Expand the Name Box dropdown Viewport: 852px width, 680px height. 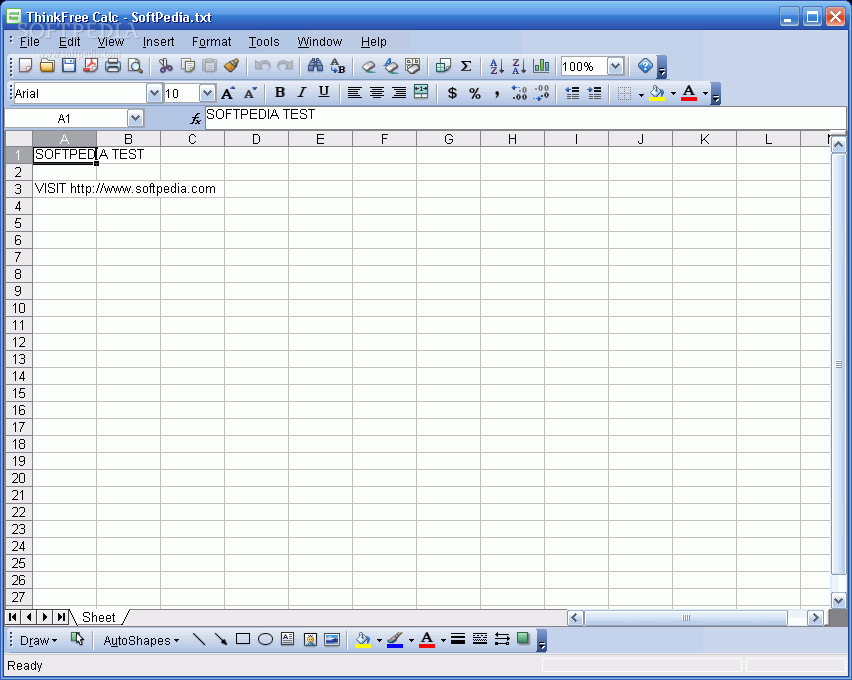[x=135, y=118]
